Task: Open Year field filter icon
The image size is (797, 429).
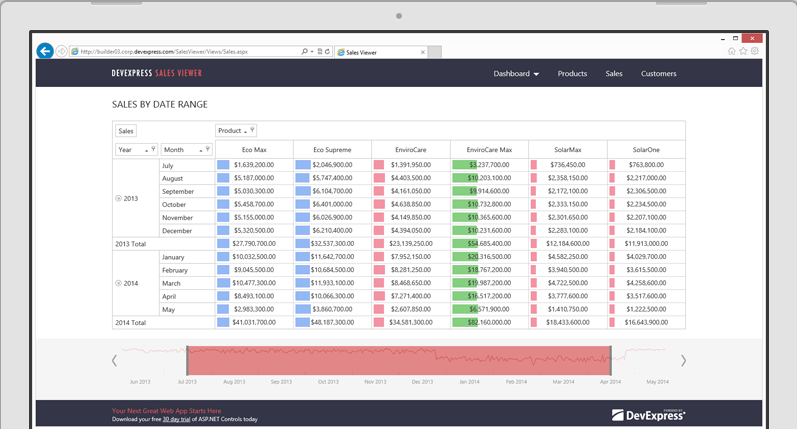Action: (x=153, y=149)
